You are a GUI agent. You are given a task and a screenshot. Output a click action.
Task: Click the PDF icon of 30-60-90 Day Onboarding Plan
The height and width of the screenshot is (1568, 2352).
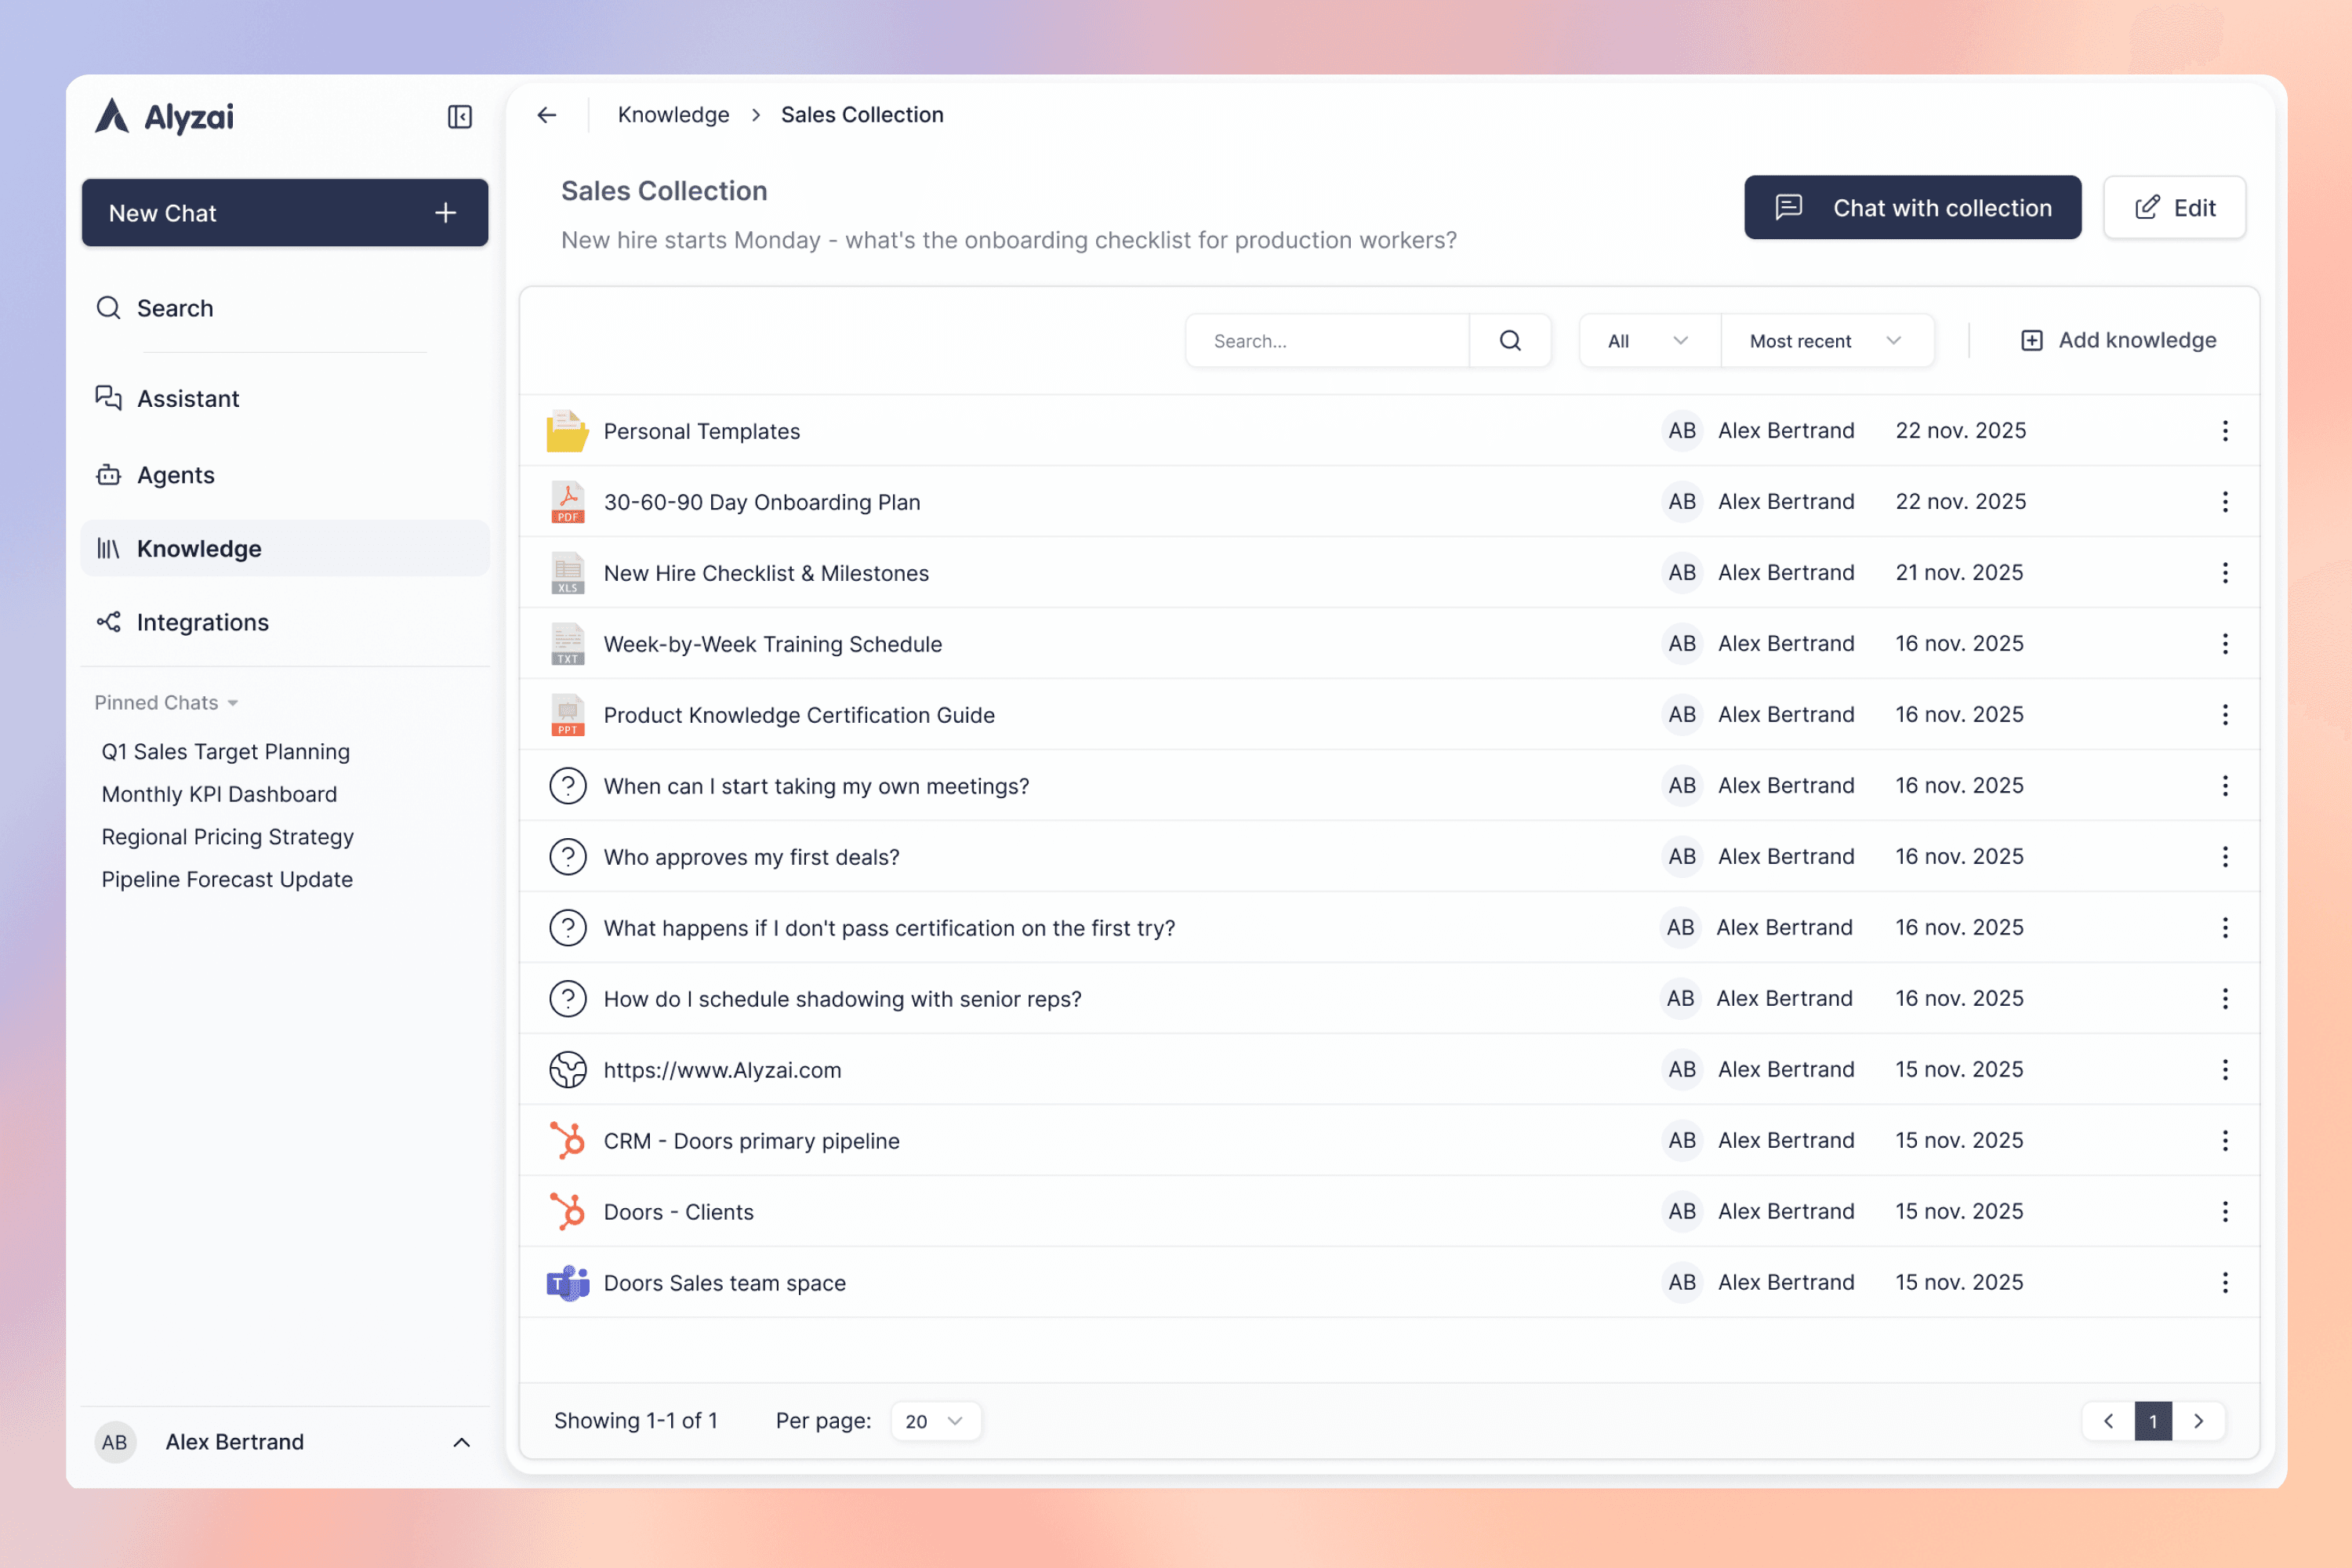click(568, 502)
